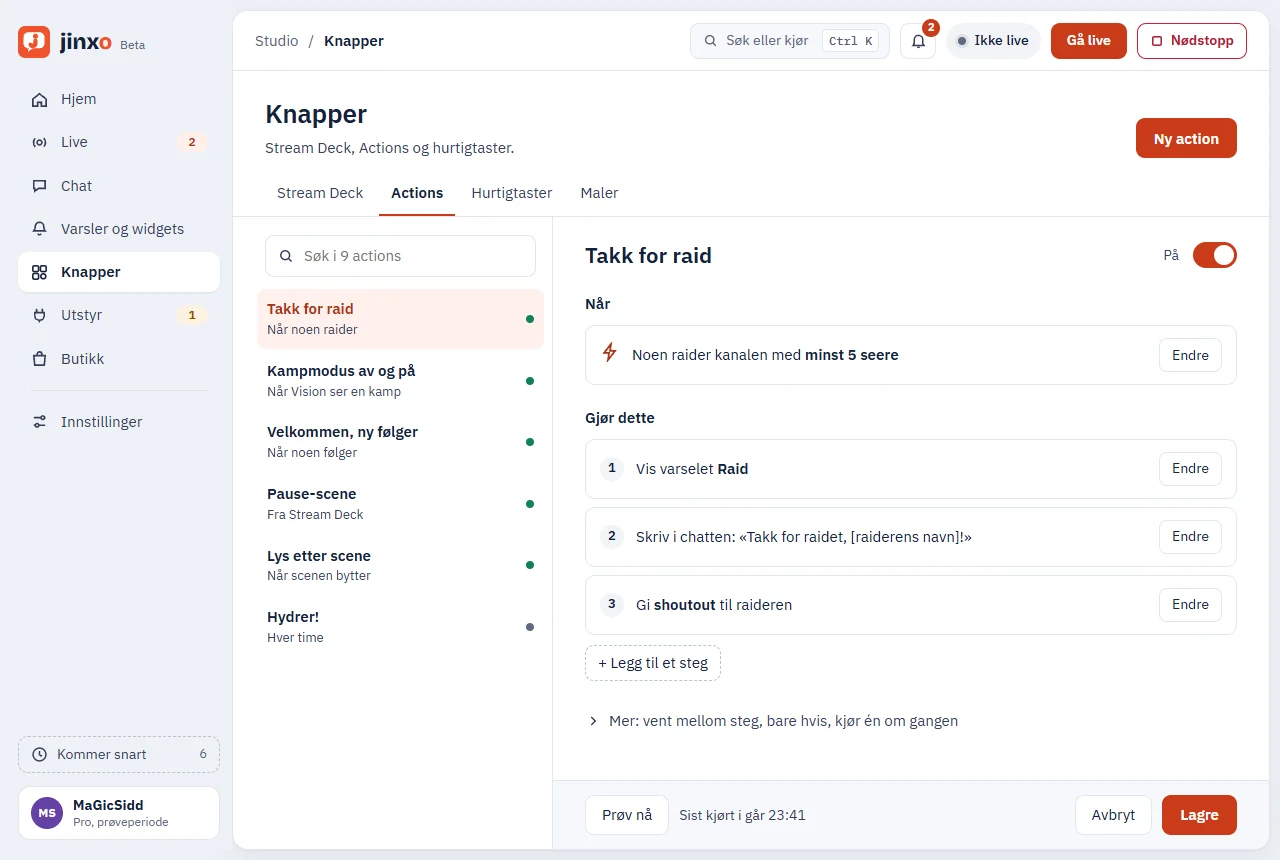The height and width of the screenshot is (860, 1280).
Task: Open Hjem home icon in sidebar
Action: click(x=39, y=99)
